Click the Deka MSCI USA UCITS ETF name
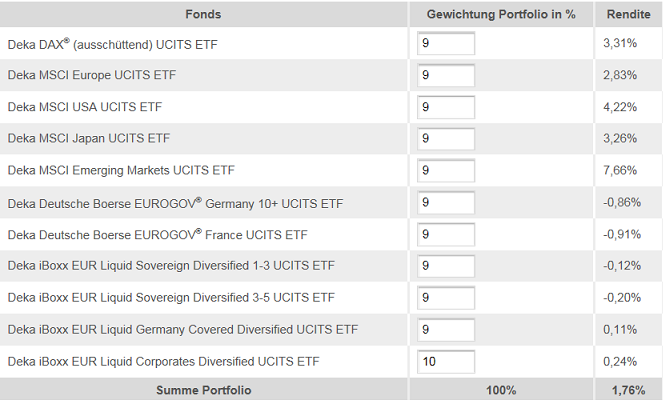Screen dimensions: 664x404 click(85, 107)
